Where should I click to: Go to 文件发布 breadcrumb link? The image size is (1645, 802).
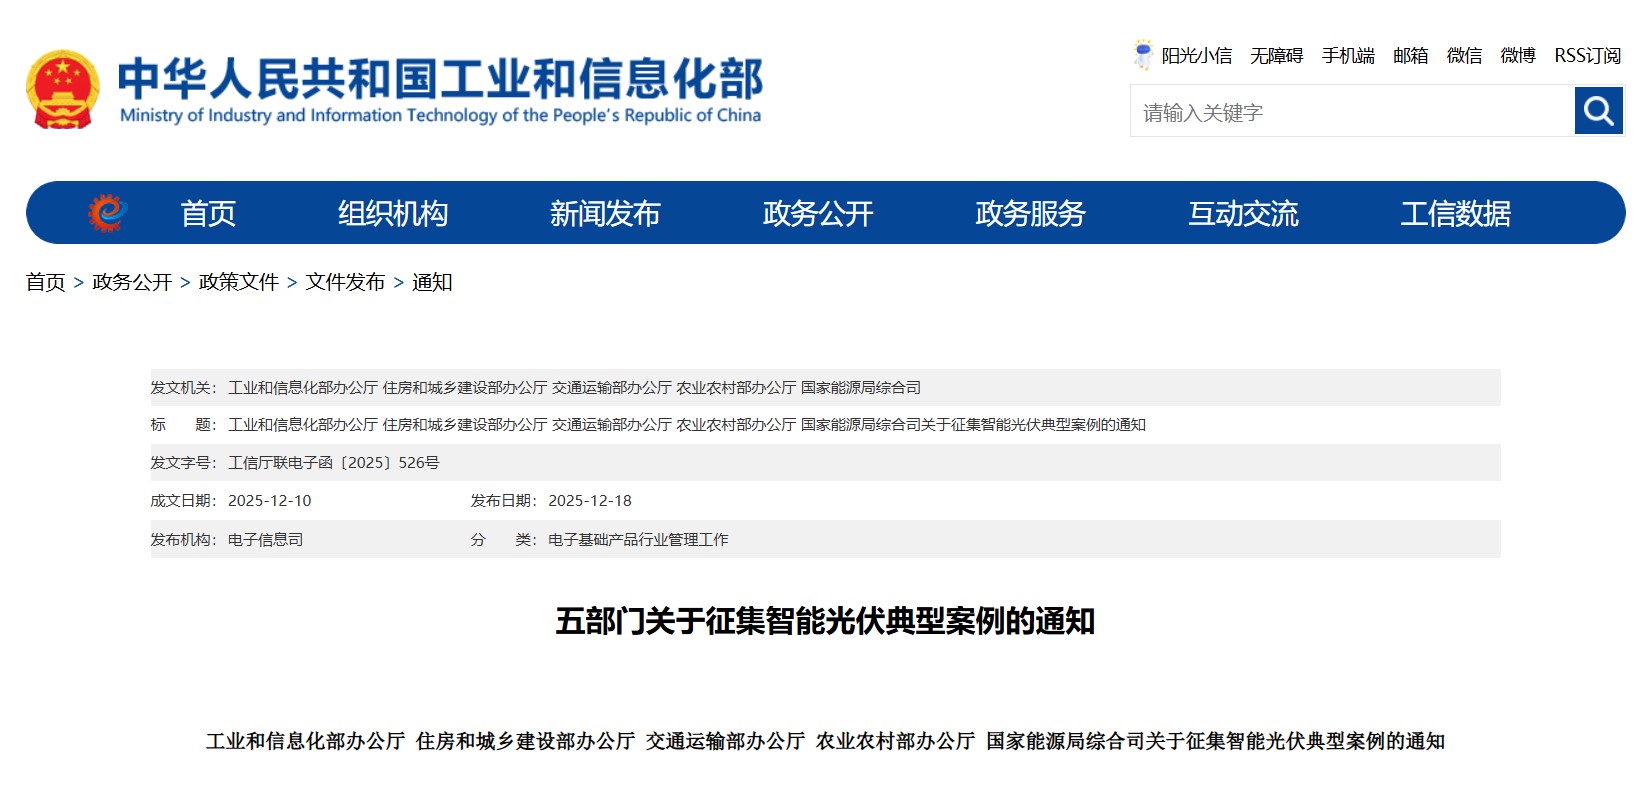tap(345, 282)
